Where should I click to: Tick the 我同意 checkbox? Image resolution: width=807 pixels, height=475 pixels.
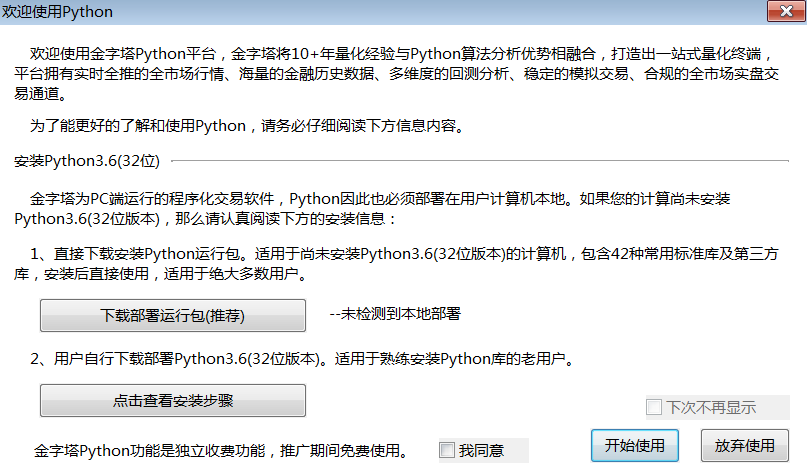click(x=447, y=450)
